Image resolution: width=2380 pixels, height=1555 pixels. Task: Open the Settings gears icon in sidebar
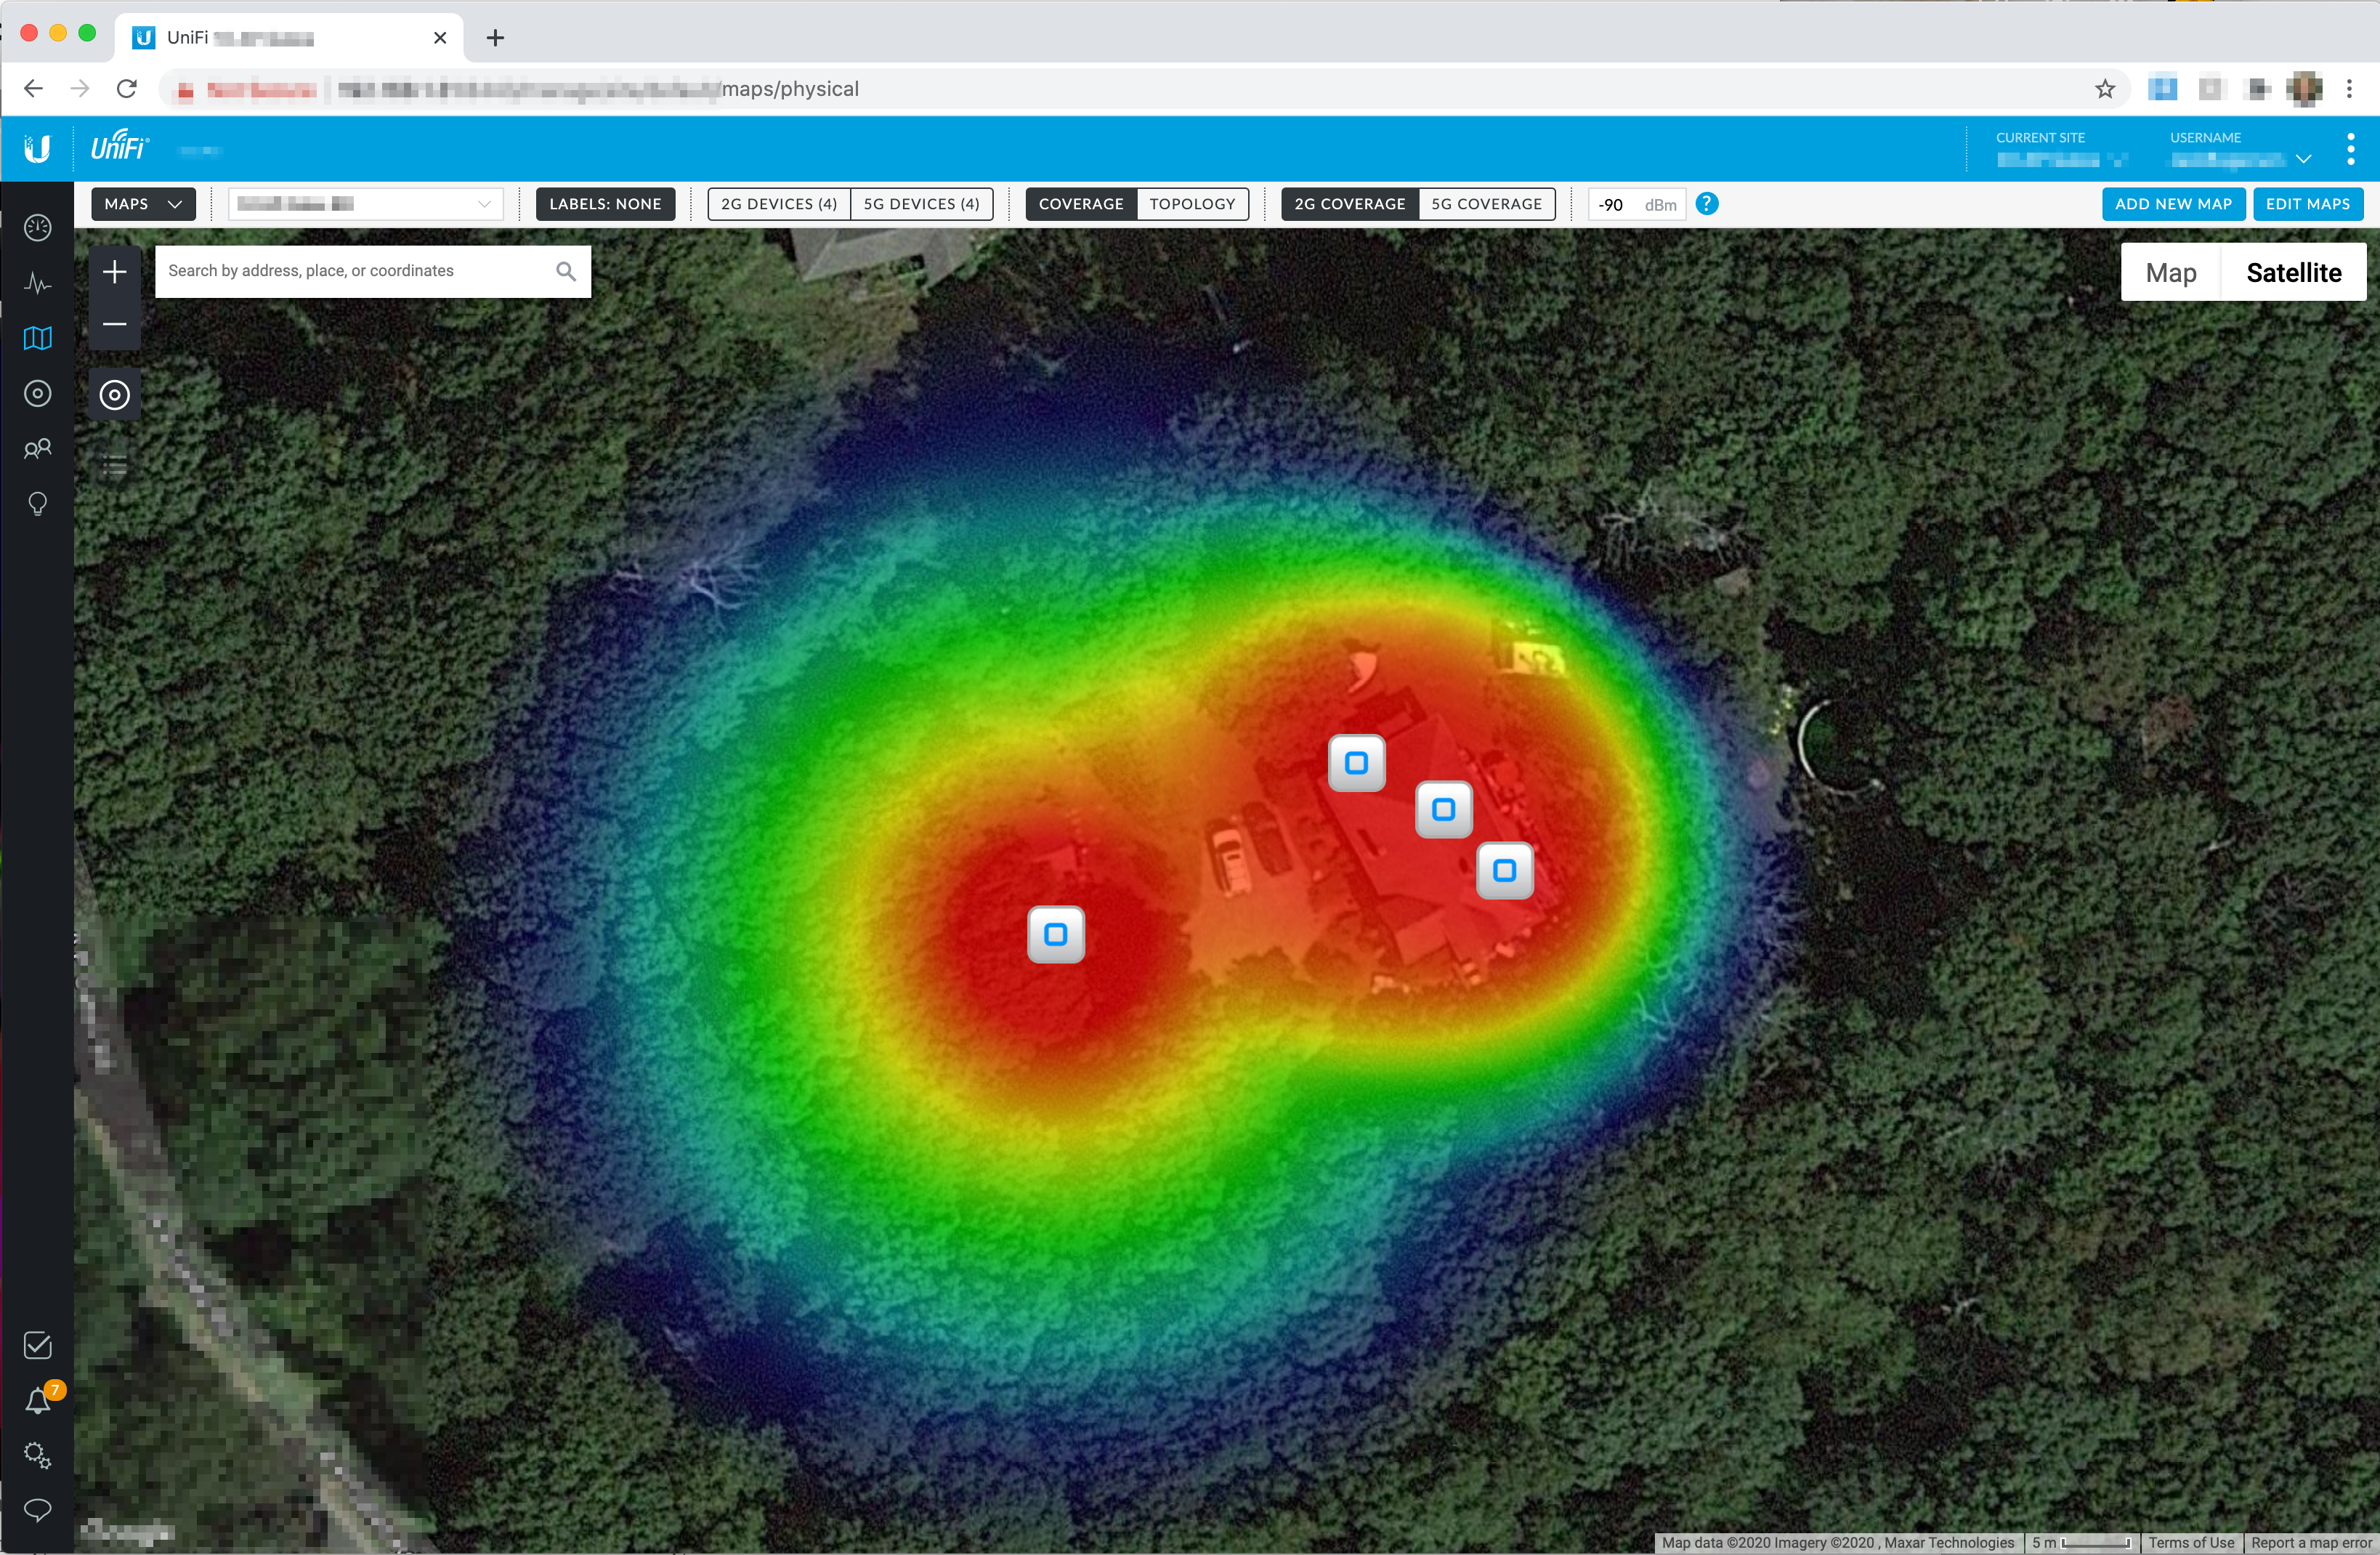point(37,1455)
